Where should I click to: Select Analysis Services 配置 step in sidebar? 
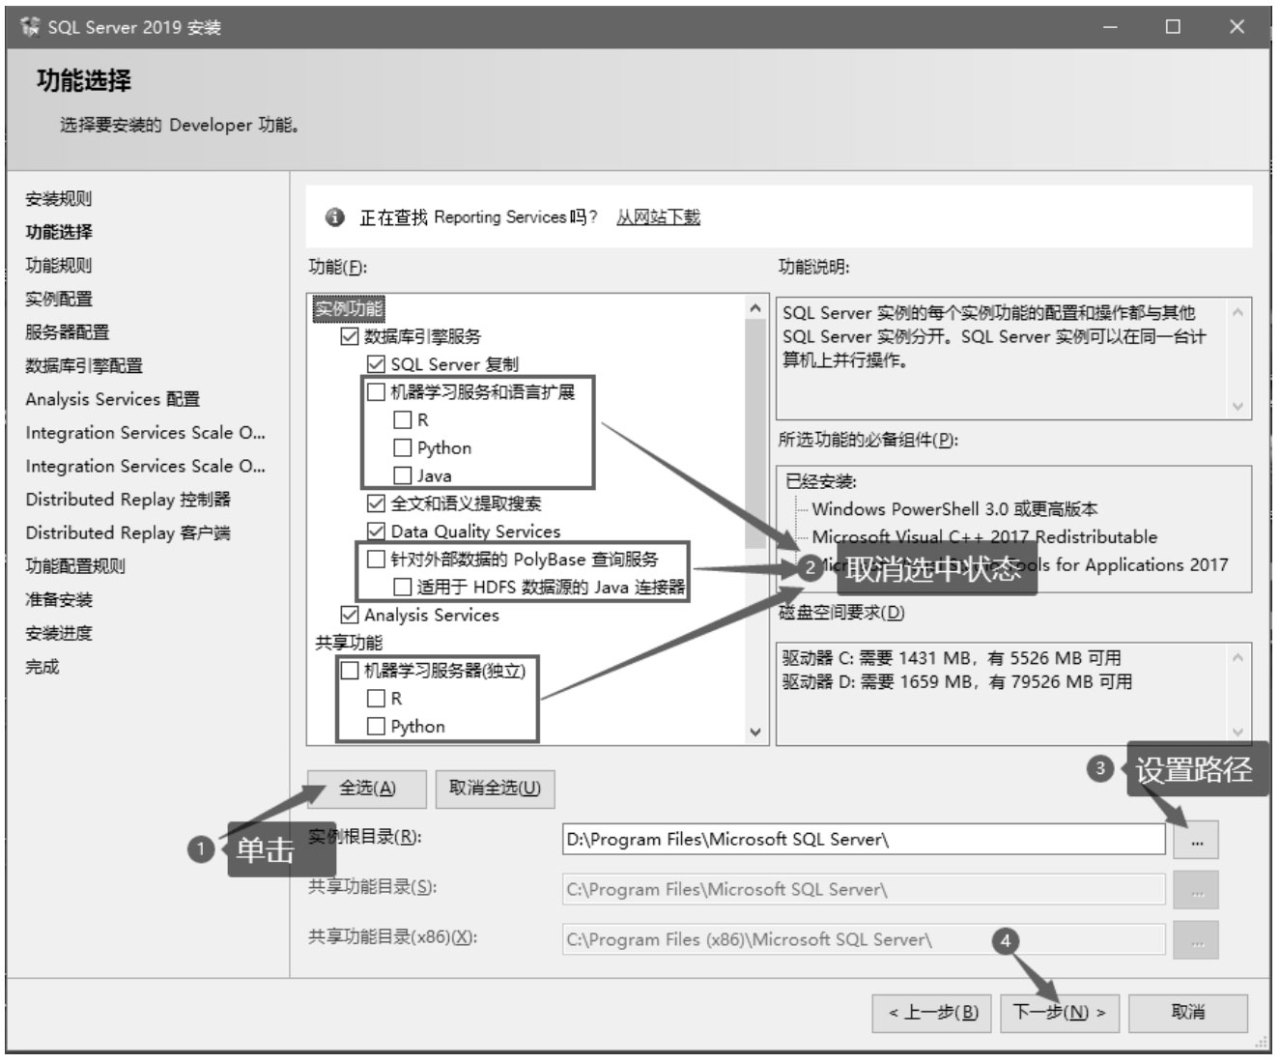coord(113,400)
